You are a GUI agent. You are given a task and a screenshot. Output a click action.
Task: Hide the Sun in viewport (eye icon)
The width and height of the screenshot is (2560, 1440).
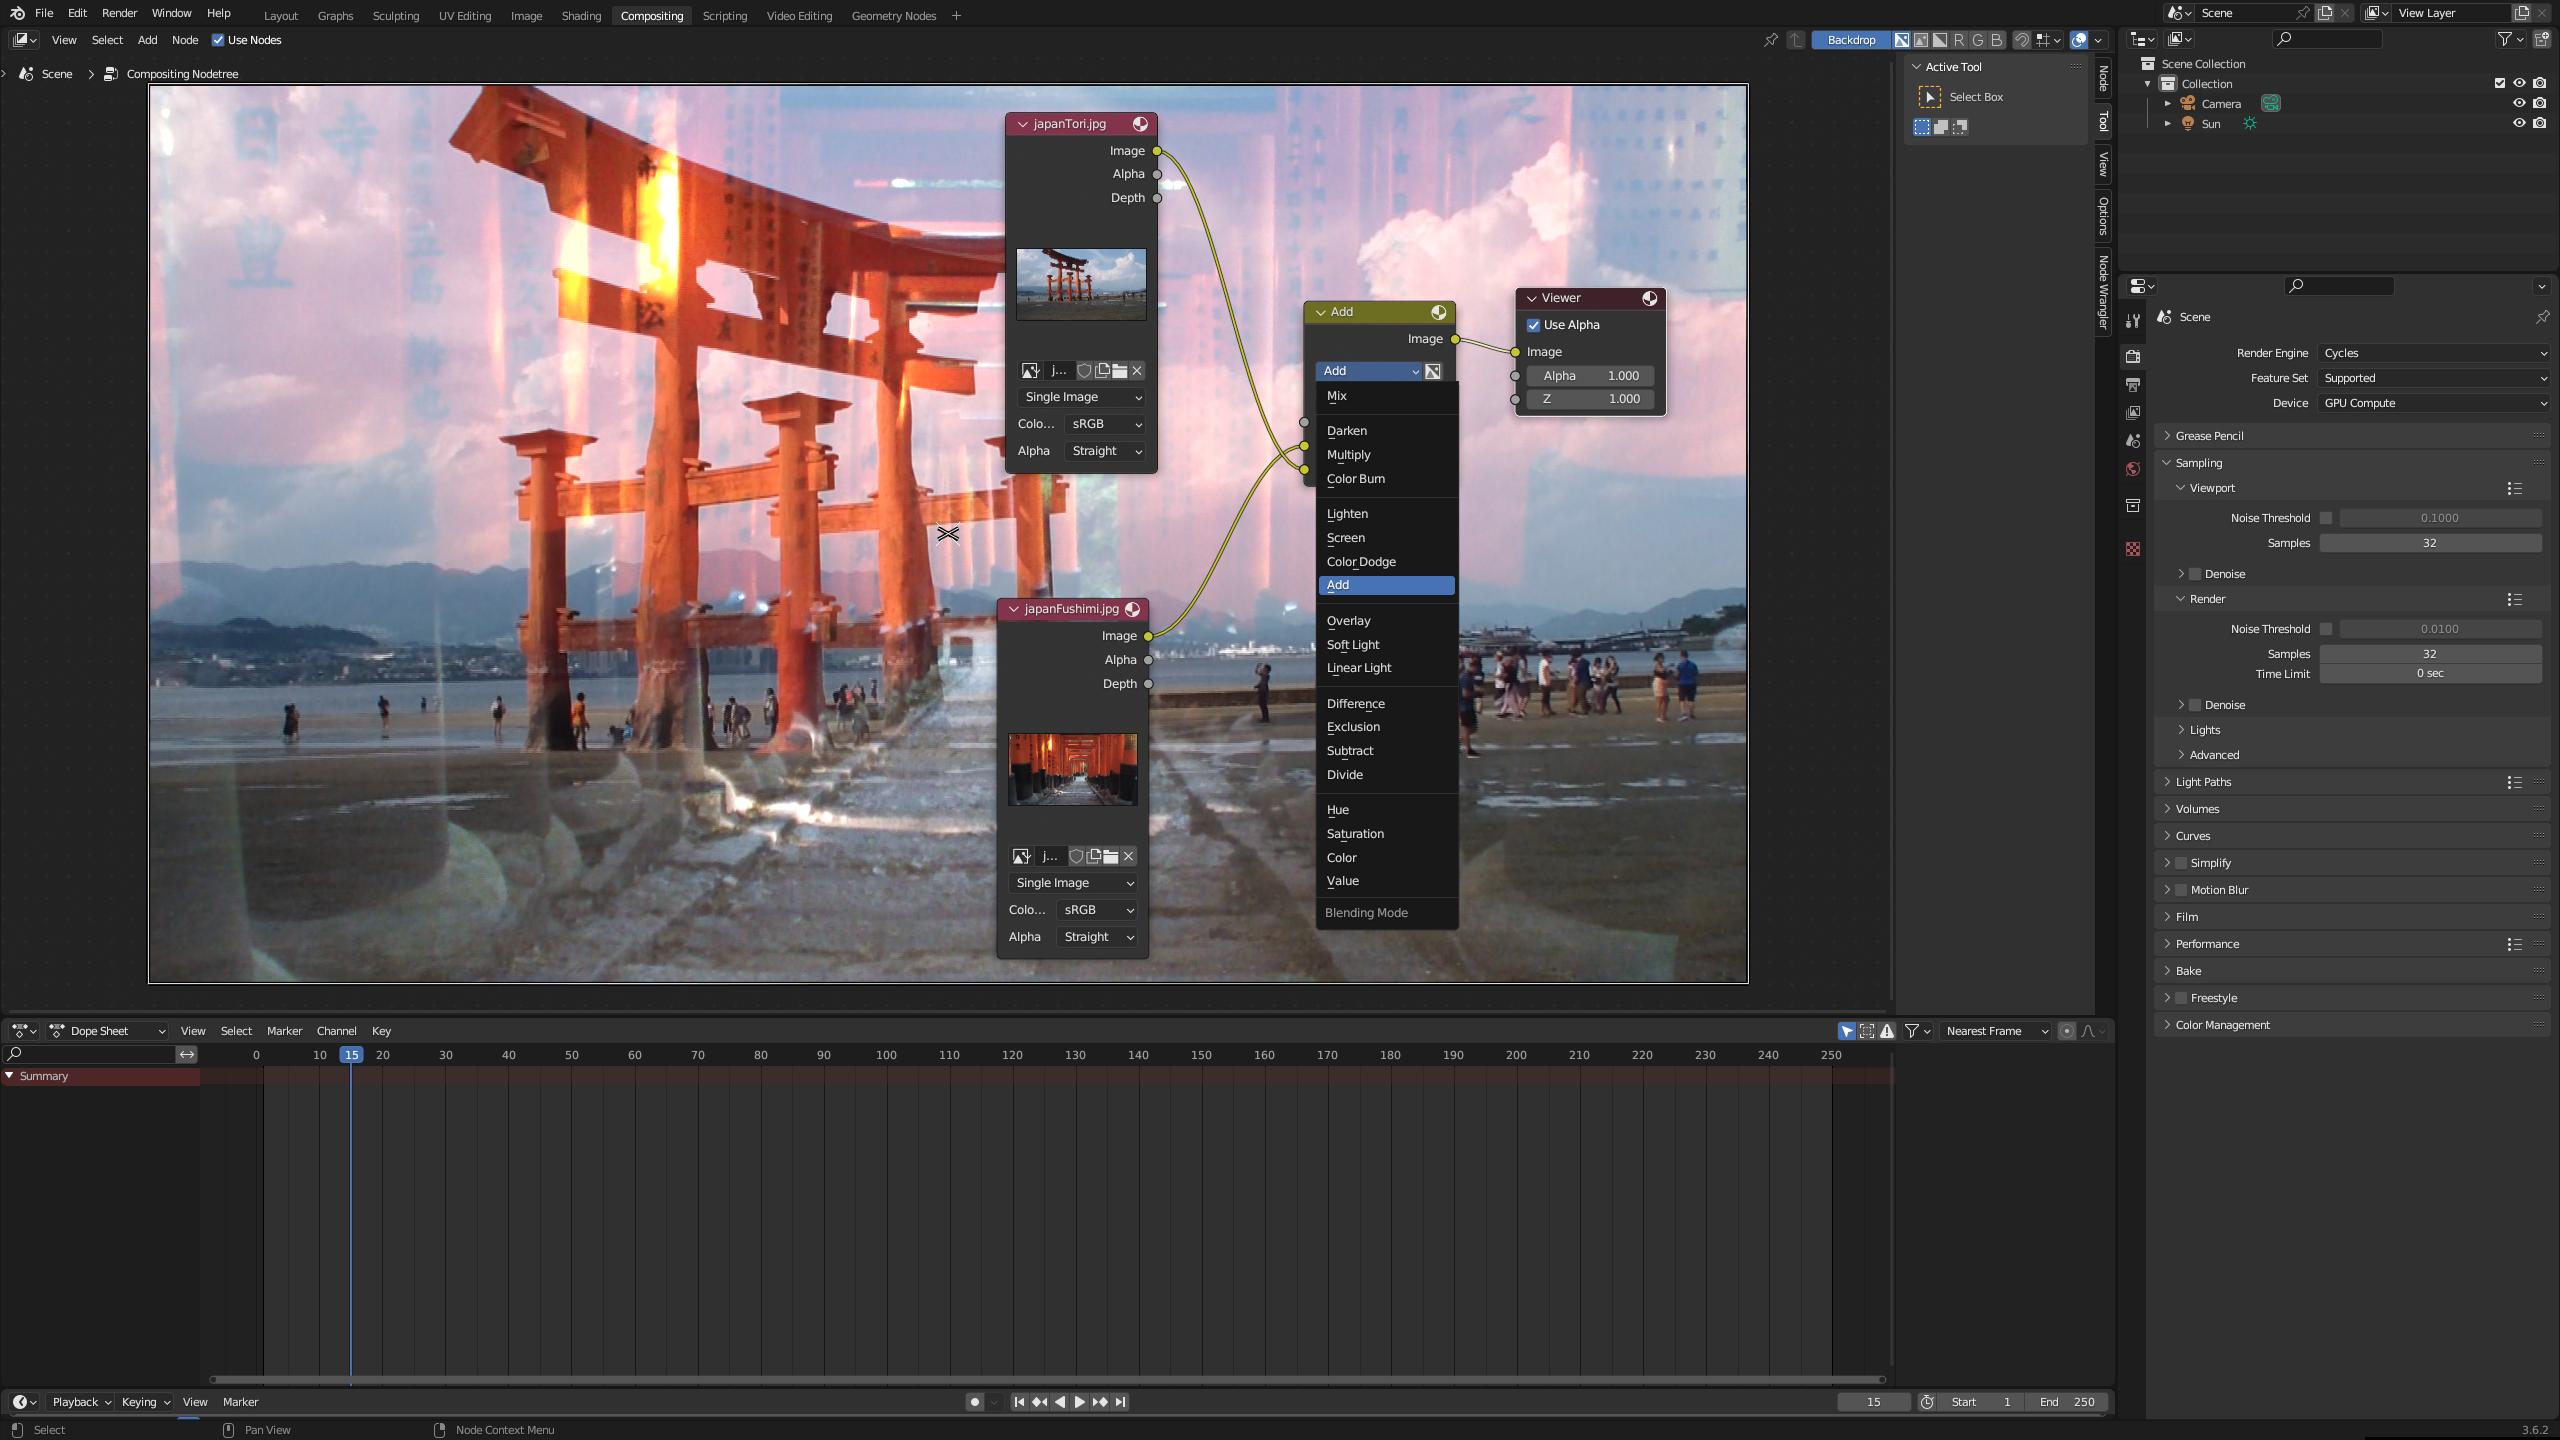tap(2519, 124)
